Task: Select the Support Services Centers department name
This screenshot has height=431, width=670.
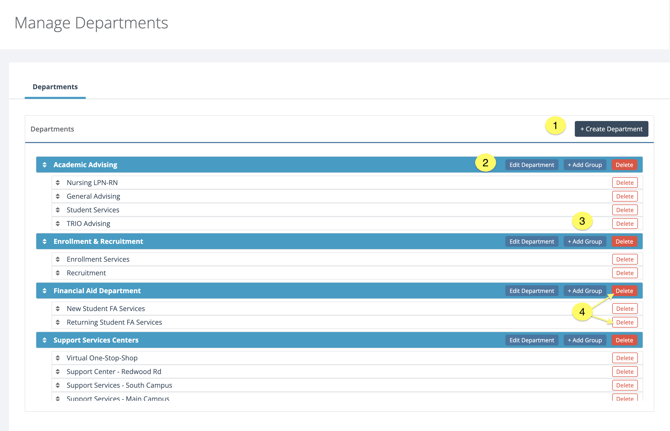Action: (96, 340)
